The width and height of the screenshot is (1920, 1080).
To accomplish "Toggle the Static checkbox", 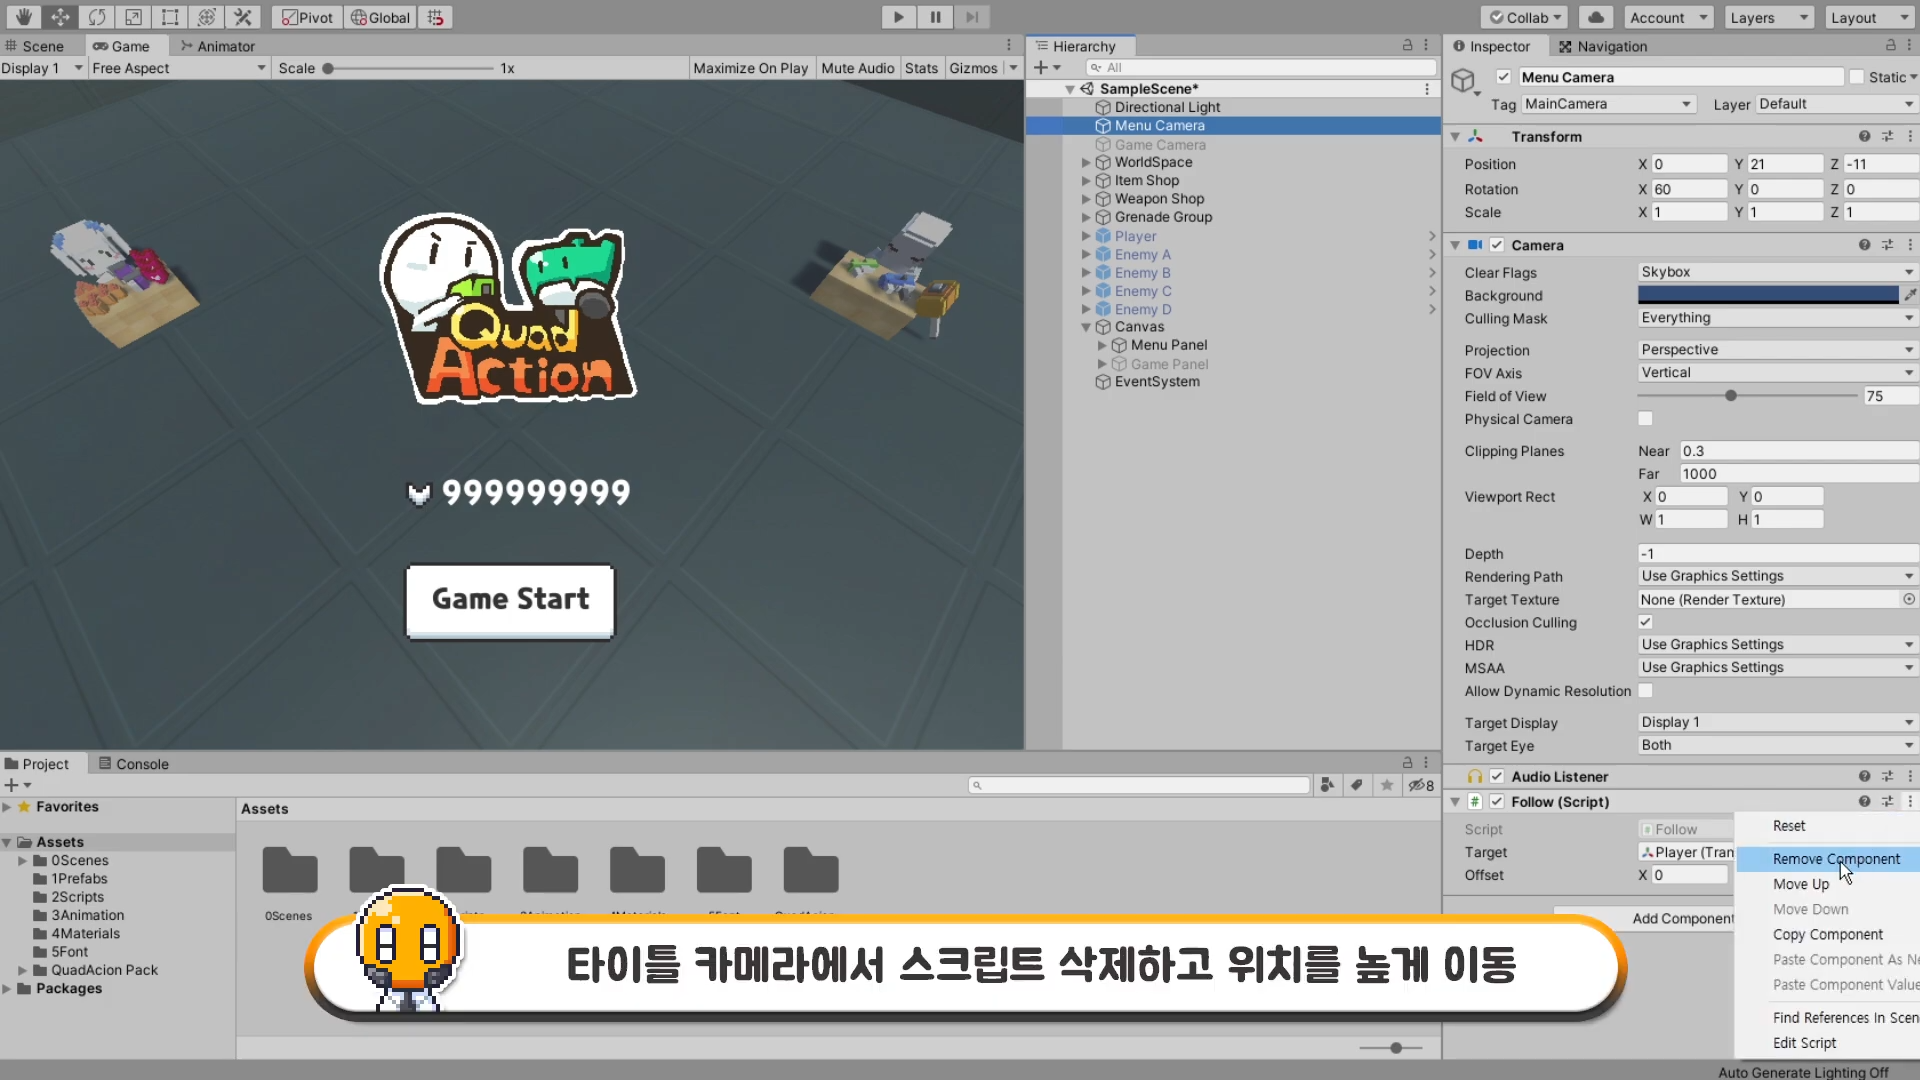I will [x=1857, y=77].
